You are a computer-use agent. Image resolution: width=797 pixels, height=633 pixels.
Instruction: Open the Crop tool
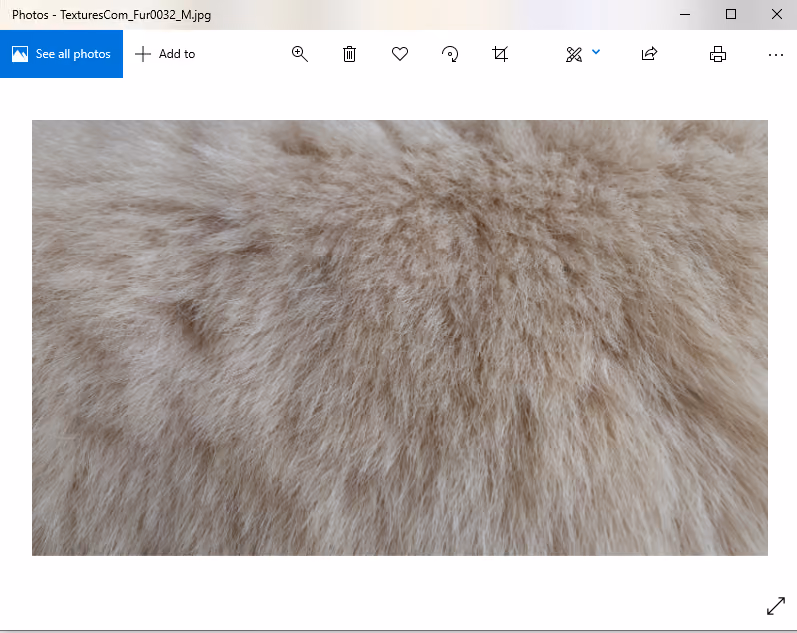(500, 54)
